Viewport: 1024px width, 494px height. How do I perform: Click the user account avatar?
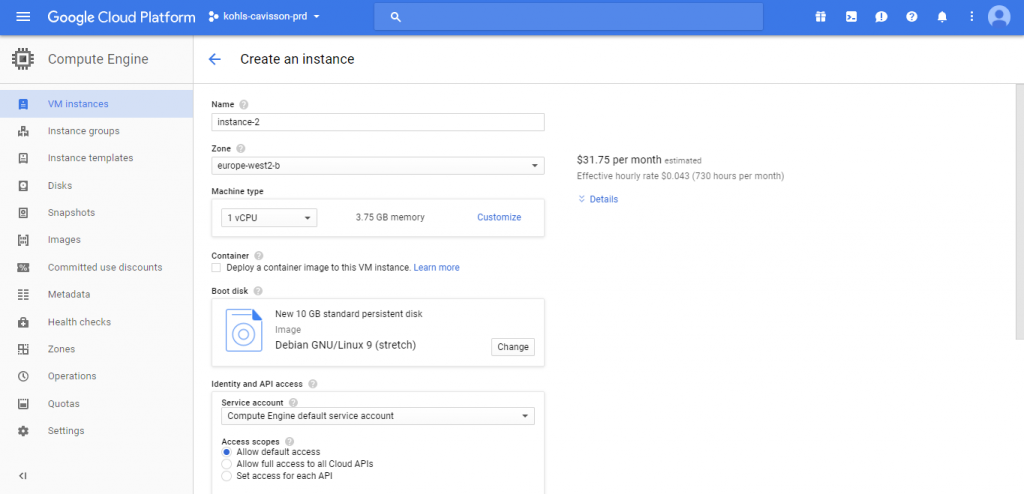click(x=998, y=17)
